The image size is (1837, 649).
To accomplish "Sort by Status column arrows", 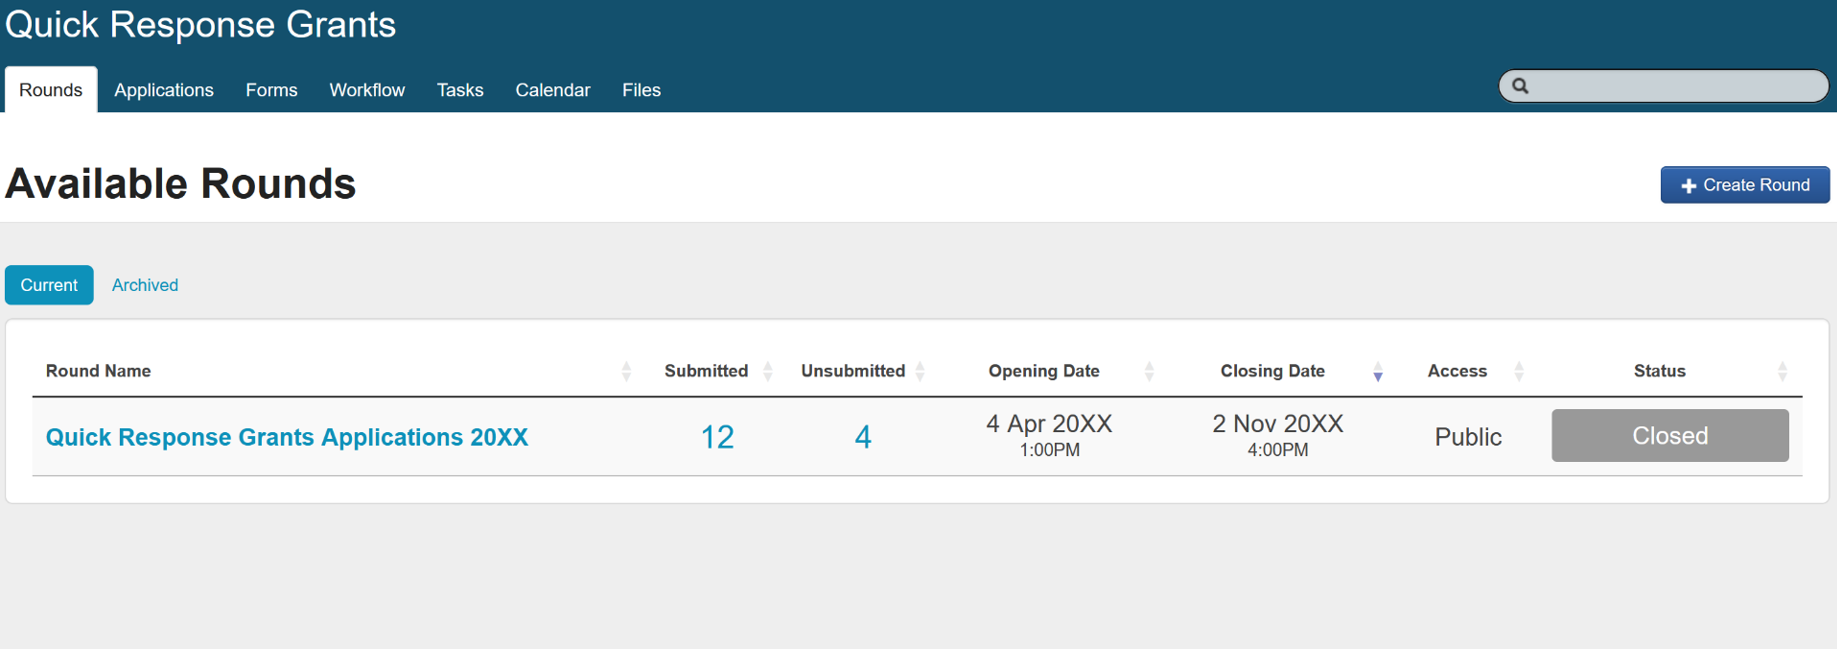I will 1782,372.
